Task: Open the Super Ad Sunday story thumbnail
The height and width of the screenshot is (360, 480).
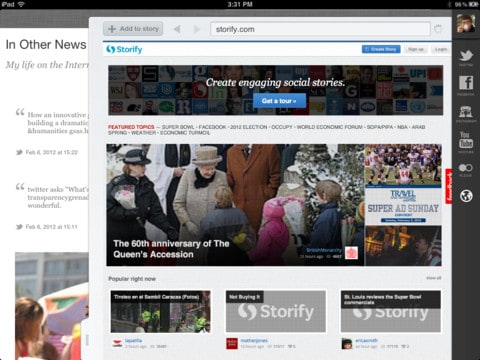Action: click(x=403, y=206)
